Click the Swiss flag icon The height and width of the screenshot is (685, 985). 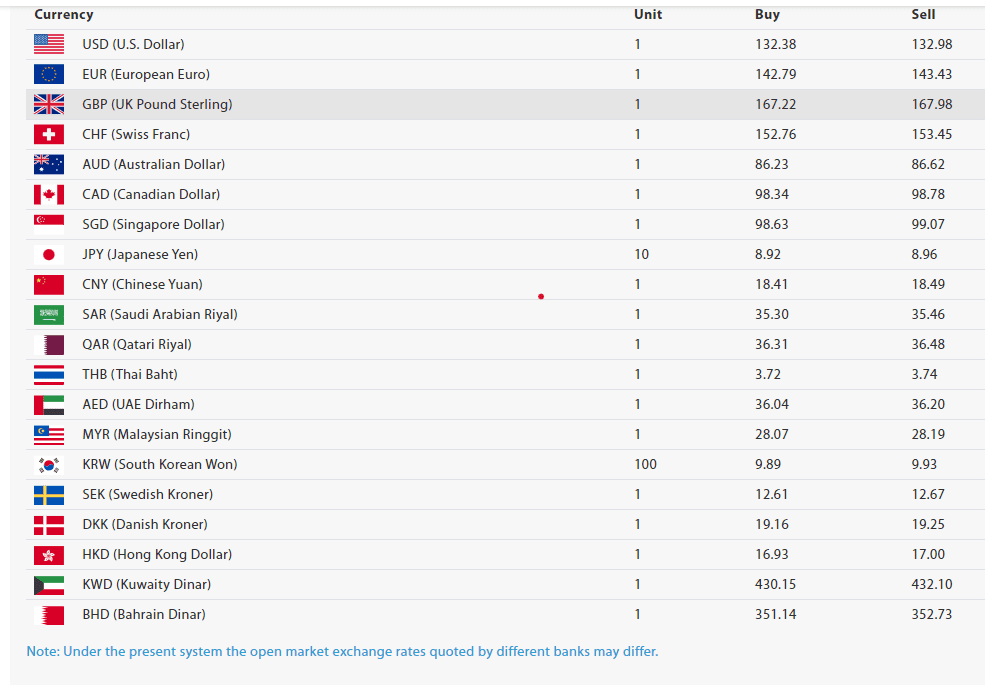pos(48,134)
